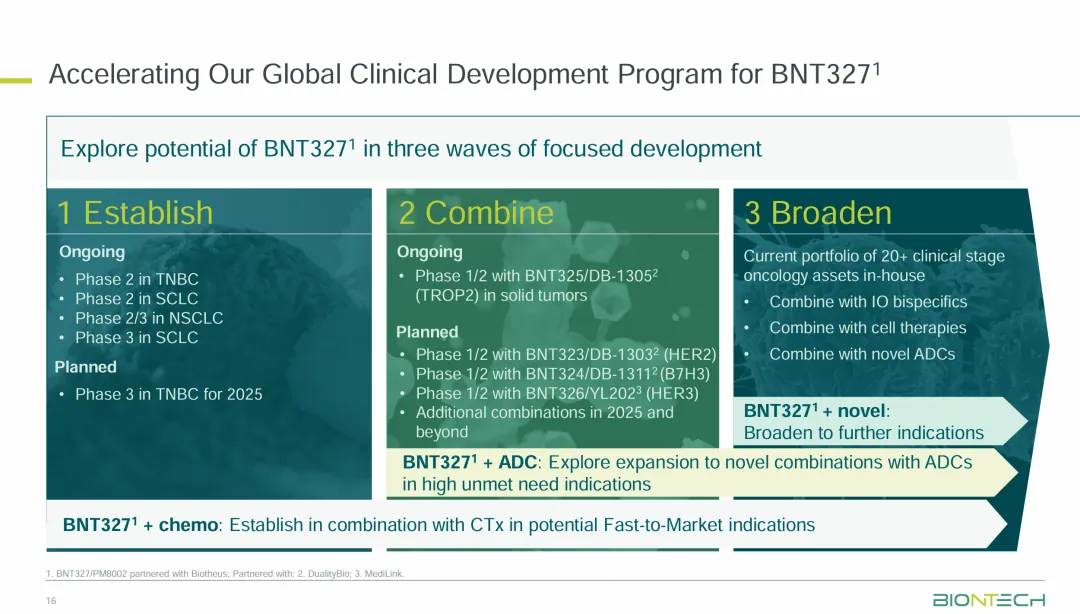Click 'Combine with novel ADCs' bullet
The image size is (1080, 614).
point(861,354)
